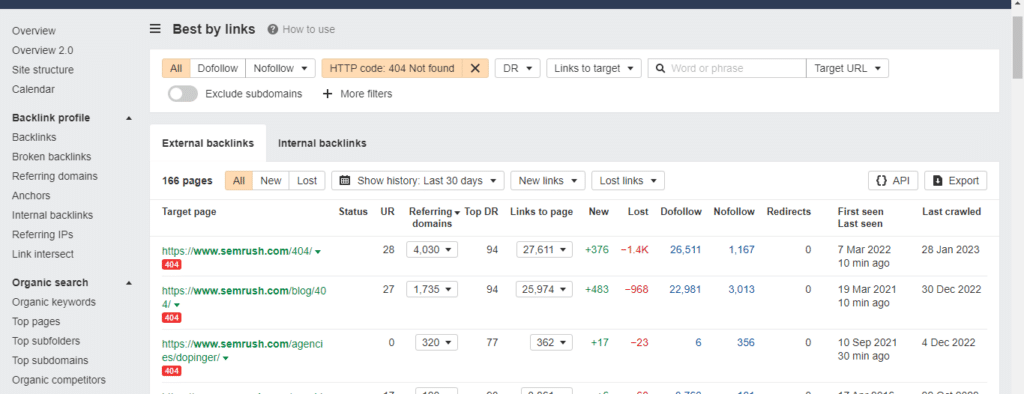
Task: Open the Links to target dropdown
Action: coord(594,68)
